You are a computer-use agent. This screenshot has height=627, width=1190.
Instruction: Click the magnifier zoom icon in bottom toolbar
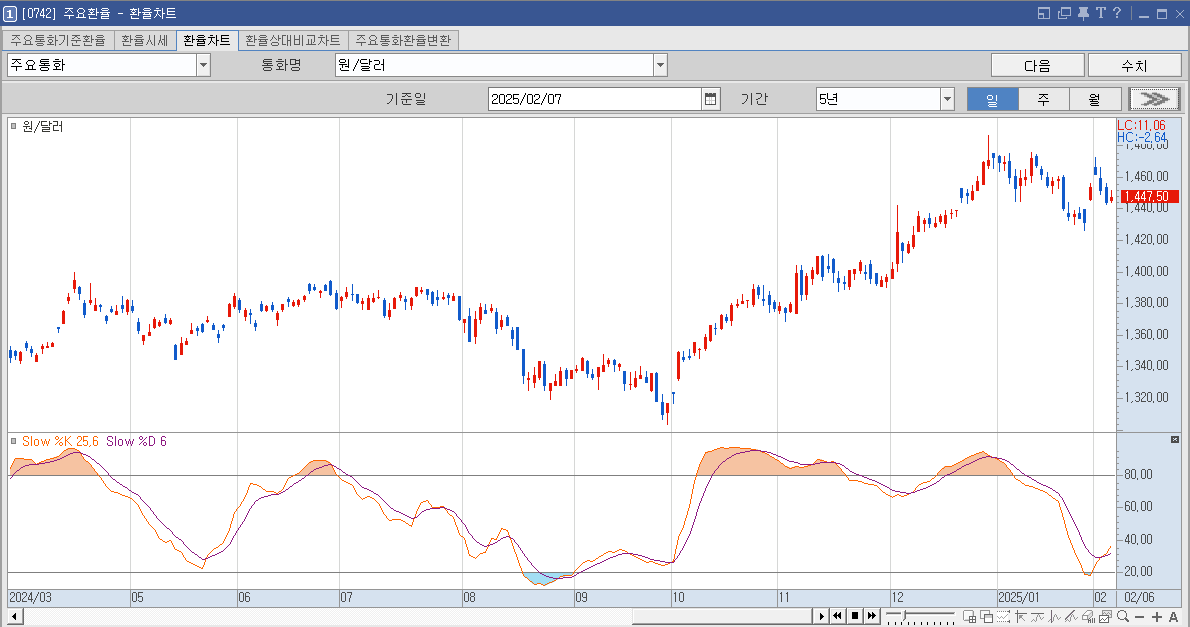tap(1122, 616)
